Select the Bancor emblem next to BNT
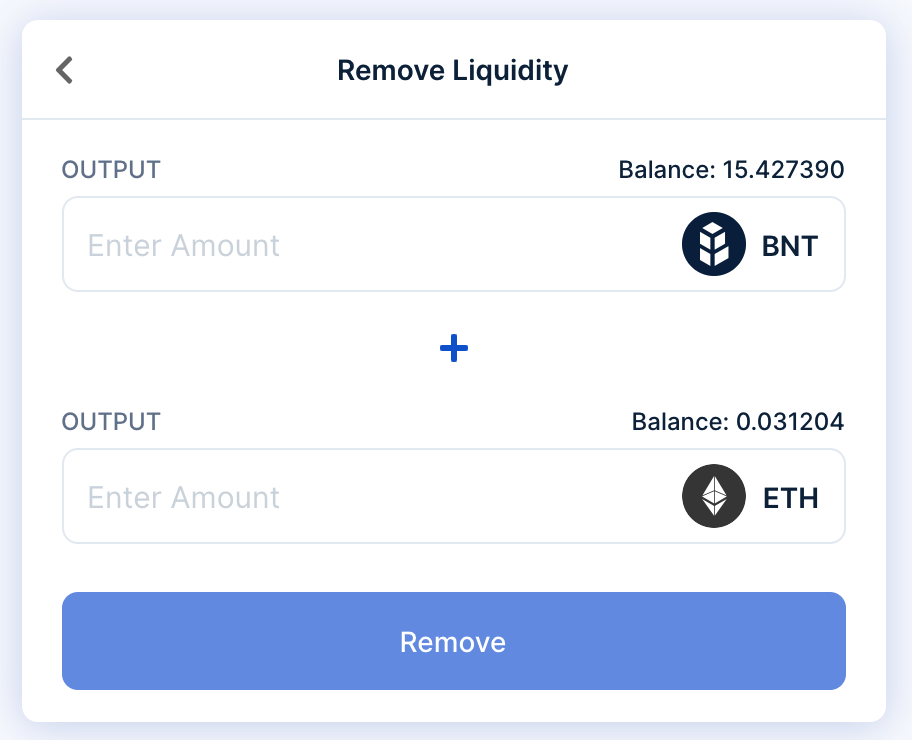This screenshot has width=912, height=740. point(713,243)
